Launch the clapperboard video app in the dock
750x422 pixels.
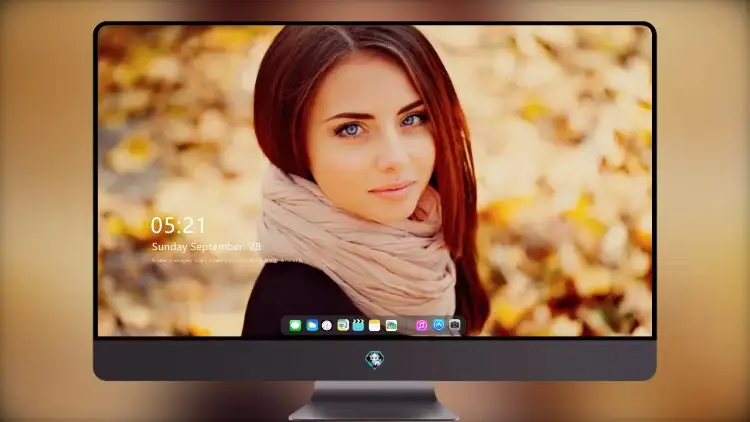[x=358, y=326]
